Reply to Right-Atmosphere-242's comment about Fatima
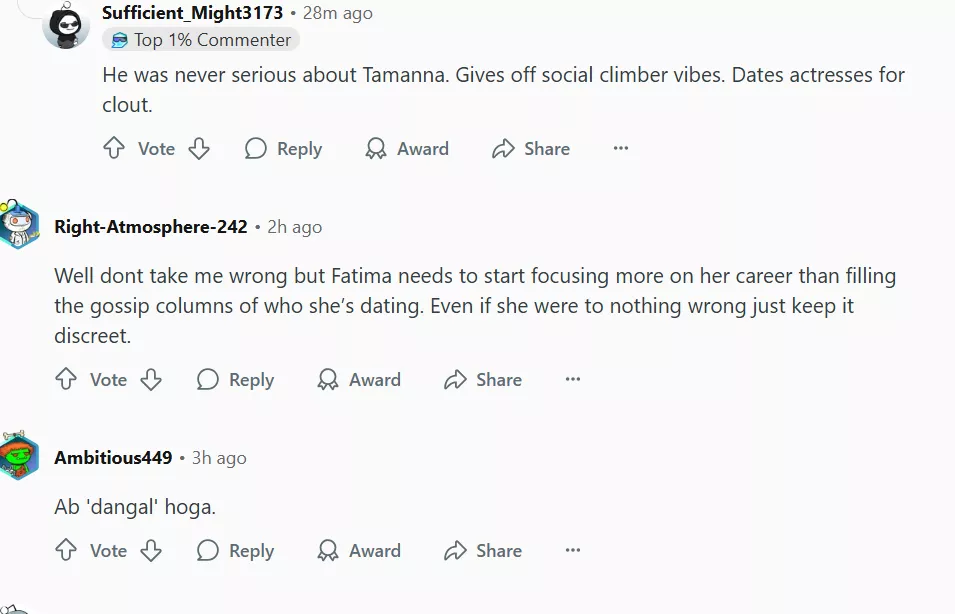This screenshot has height=614, width=955. 236,380
